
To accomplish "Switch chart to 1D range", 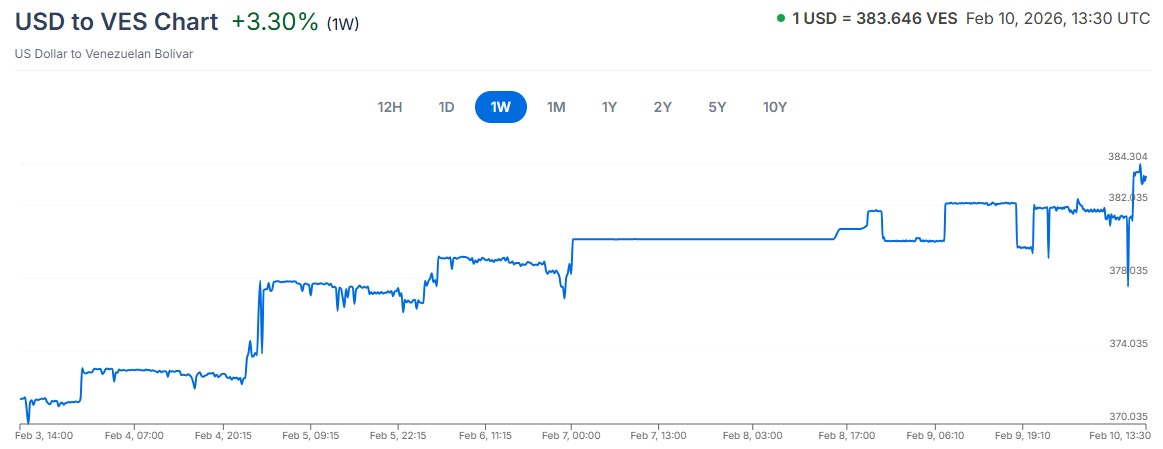I will [446, 107].
